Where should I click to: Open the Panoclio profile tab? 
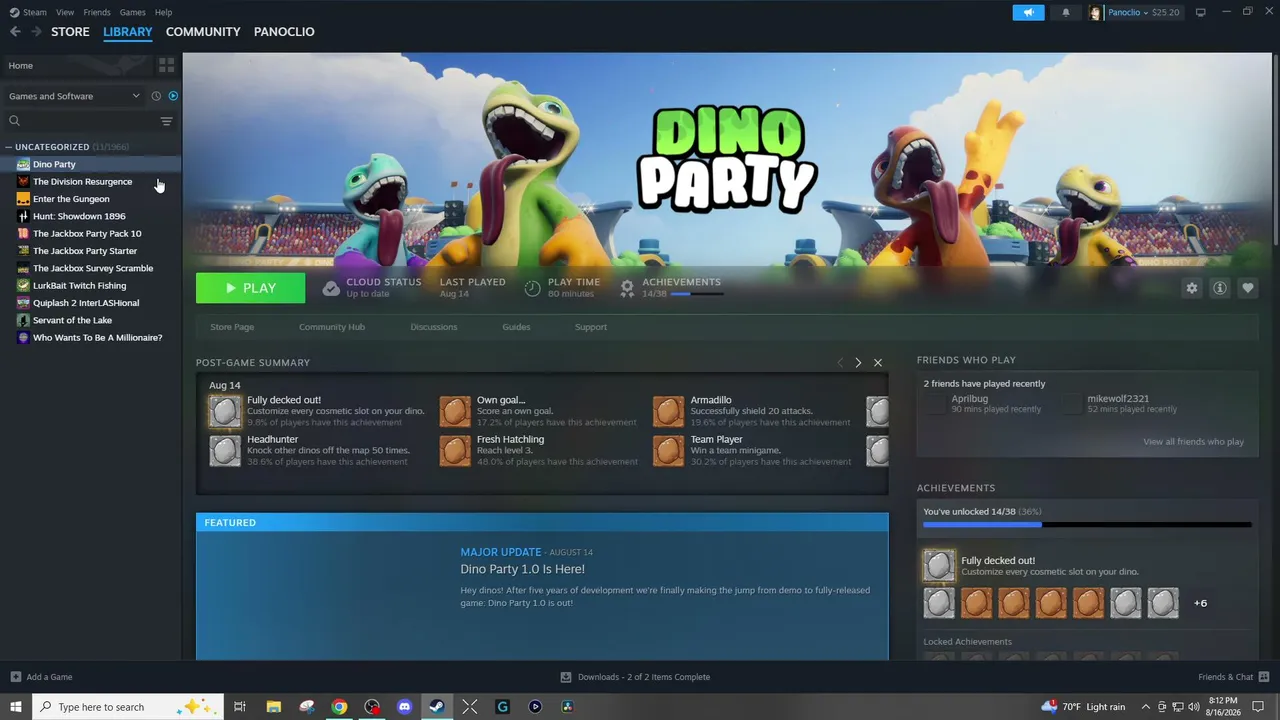tap(284, 32)
